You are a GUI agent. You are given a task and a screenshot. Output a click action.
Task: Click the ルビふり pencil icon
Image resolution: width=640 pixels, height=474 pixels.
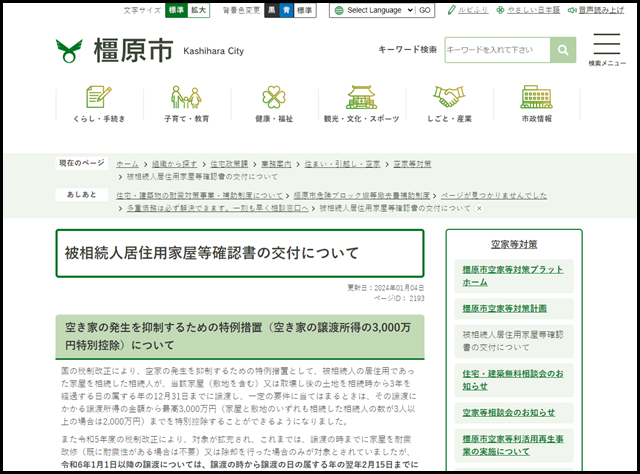451,10
